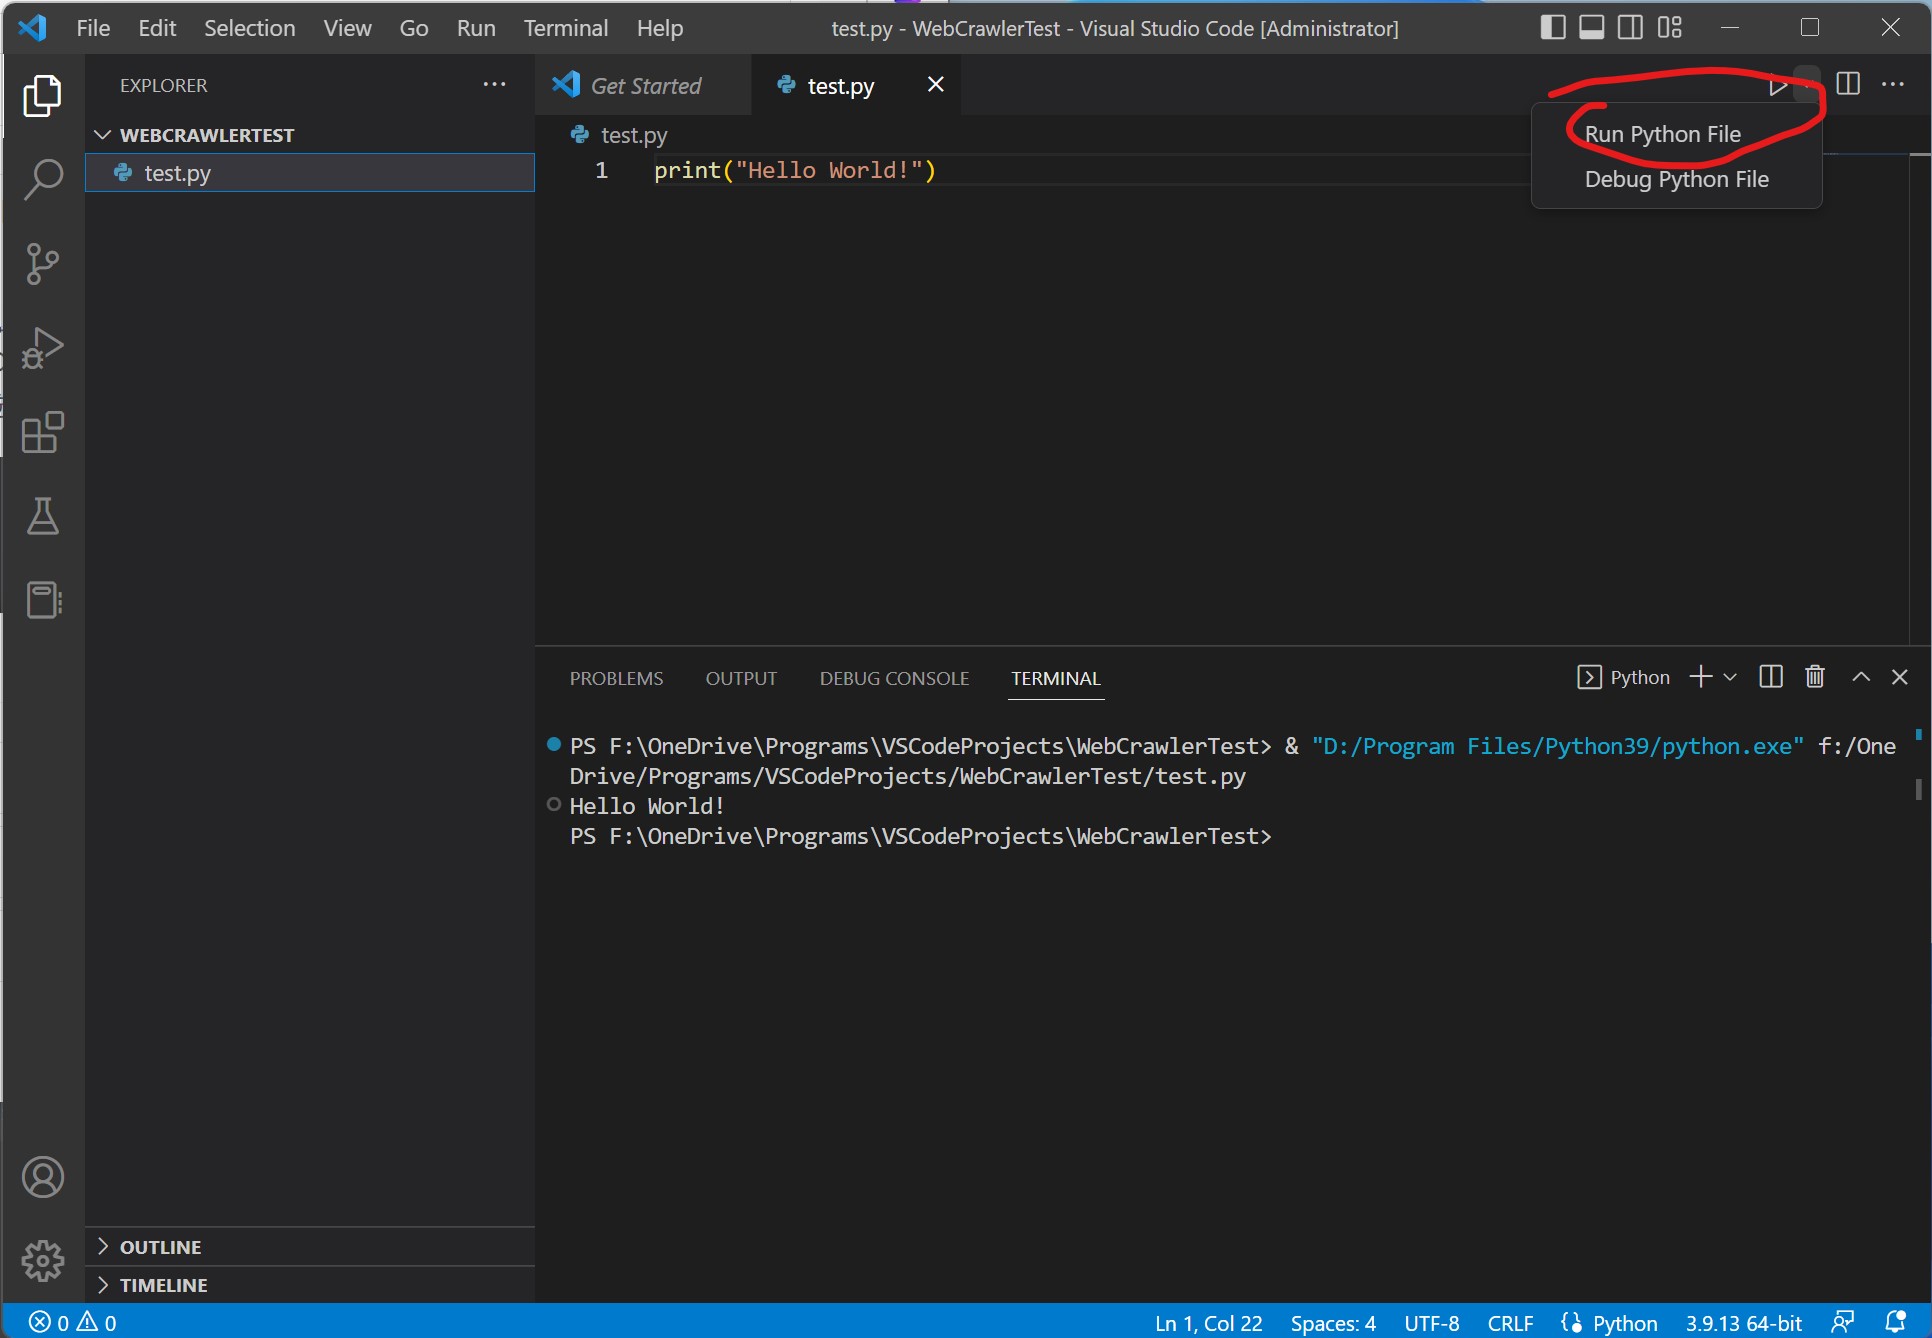Open Explorer Views and More Actions ellipsis
The height and width of the screenshot is (1338, 1932).
pyautogui.click(x=494, y=85)
